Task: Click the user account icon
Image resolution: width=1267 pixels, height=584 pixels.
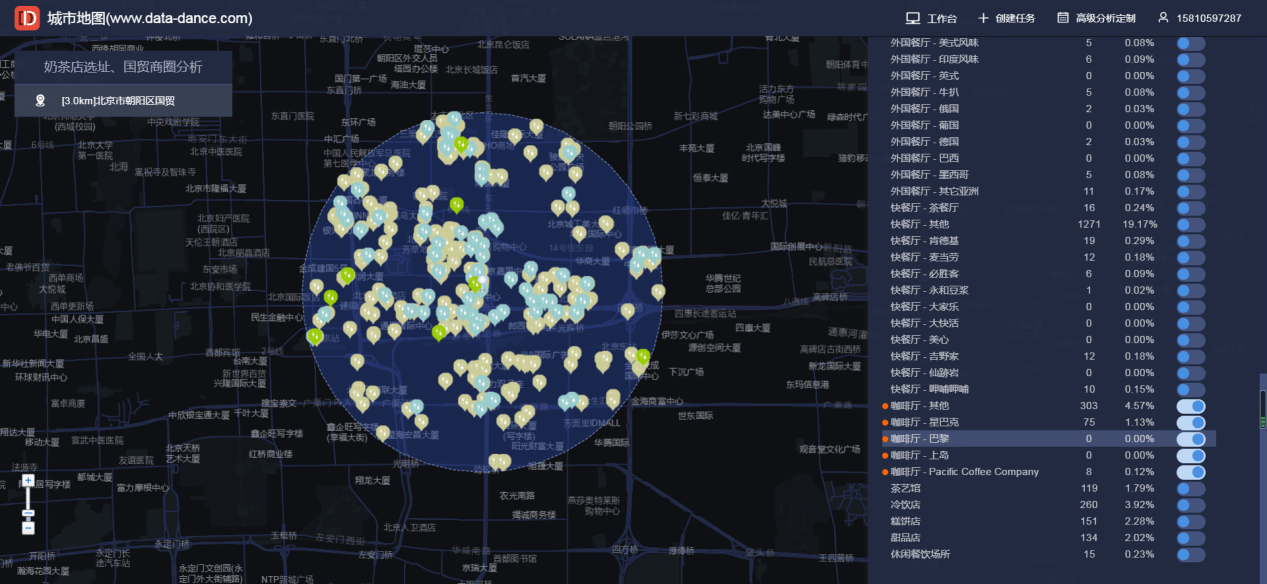Action: [1163, 18]
